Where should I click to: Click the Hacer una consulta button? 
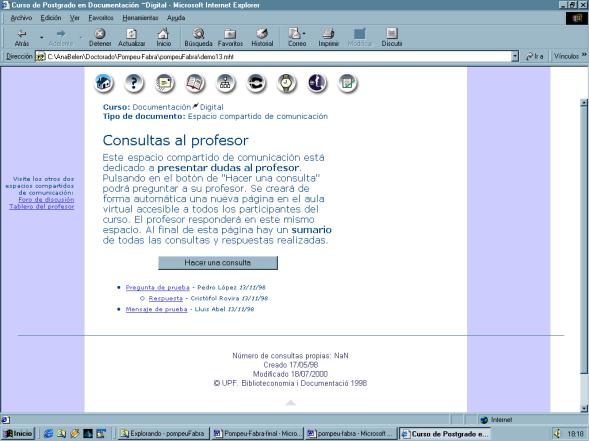coord(218,263)
